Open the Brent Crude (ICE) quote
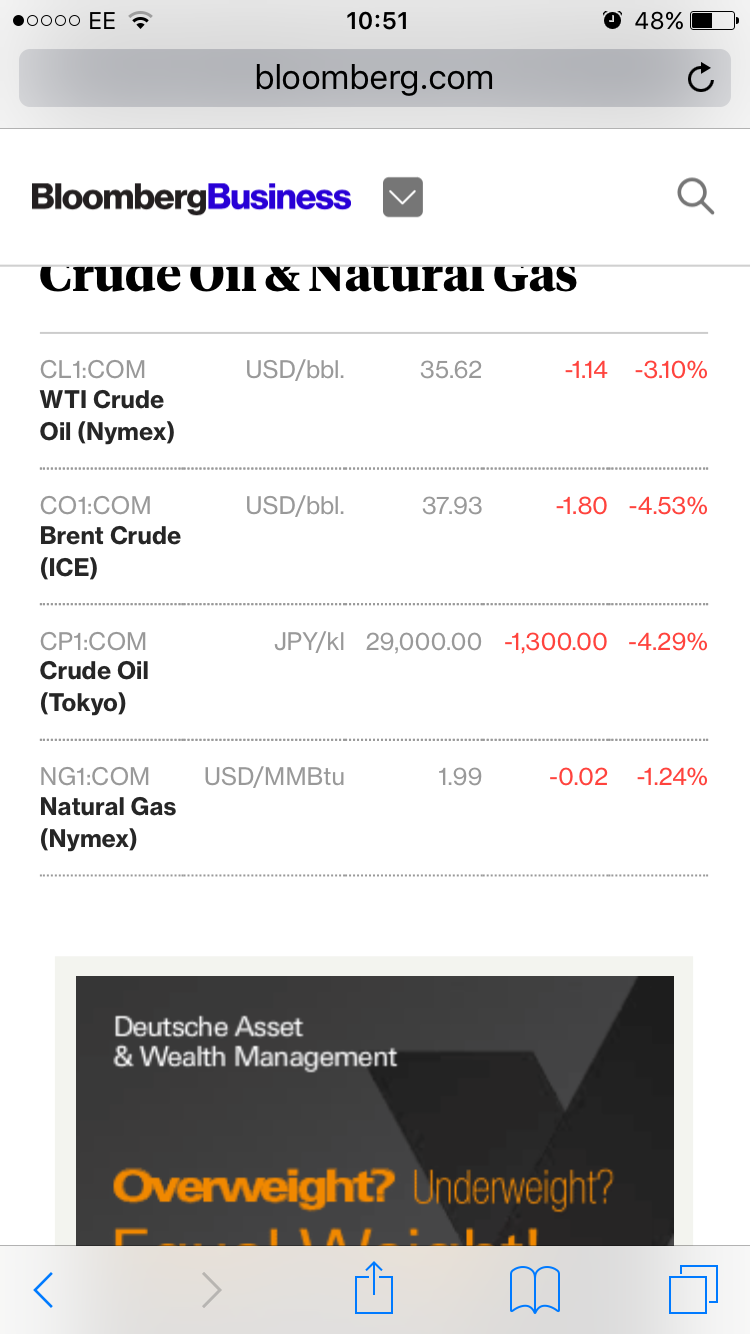This screenshot has height=1334, width=750. [x=110, y=552]
